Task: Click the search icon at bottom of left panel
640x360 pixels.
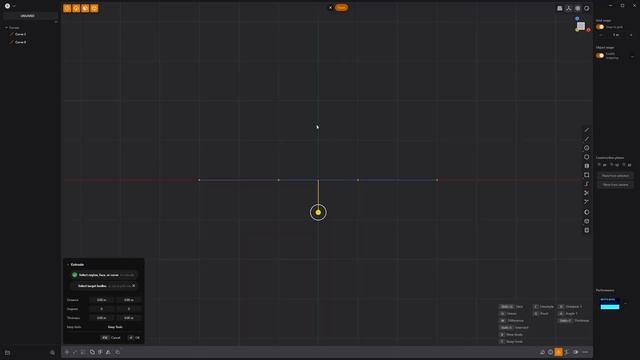Action: (x=52, y=352)
